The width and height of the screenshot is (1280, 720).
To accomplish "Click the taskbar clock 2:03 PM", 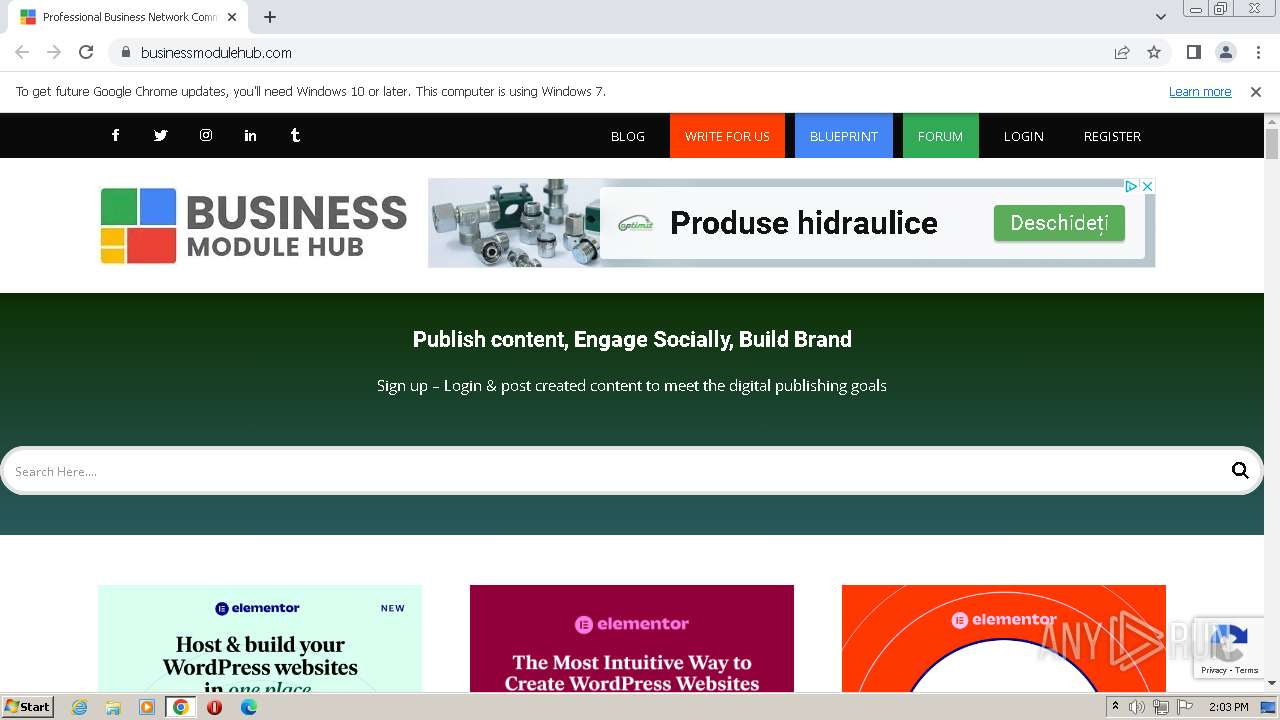I will (x=1228, y=707).
